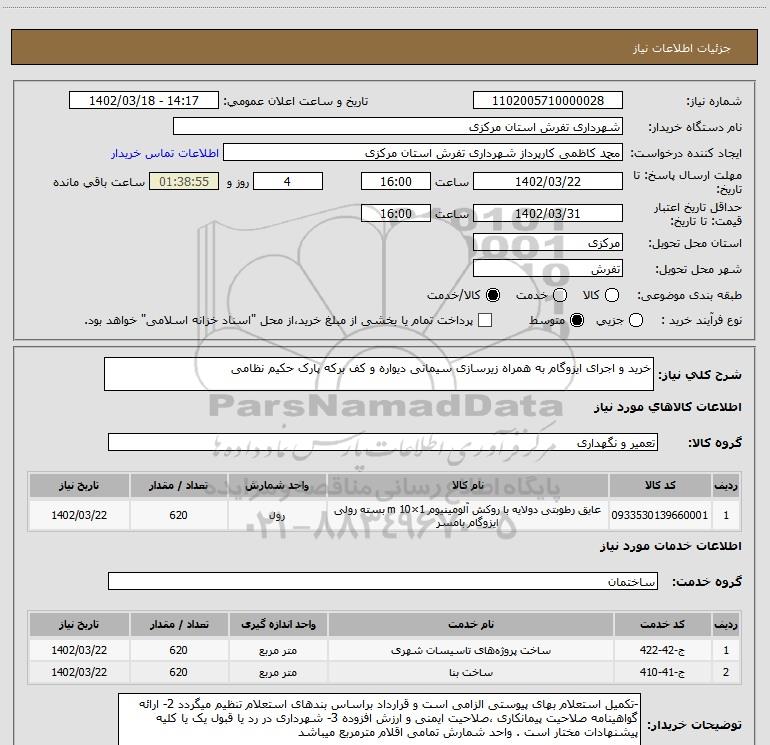Click response deadline time 16:00 field
770x745 pixels.
point(396,181)
